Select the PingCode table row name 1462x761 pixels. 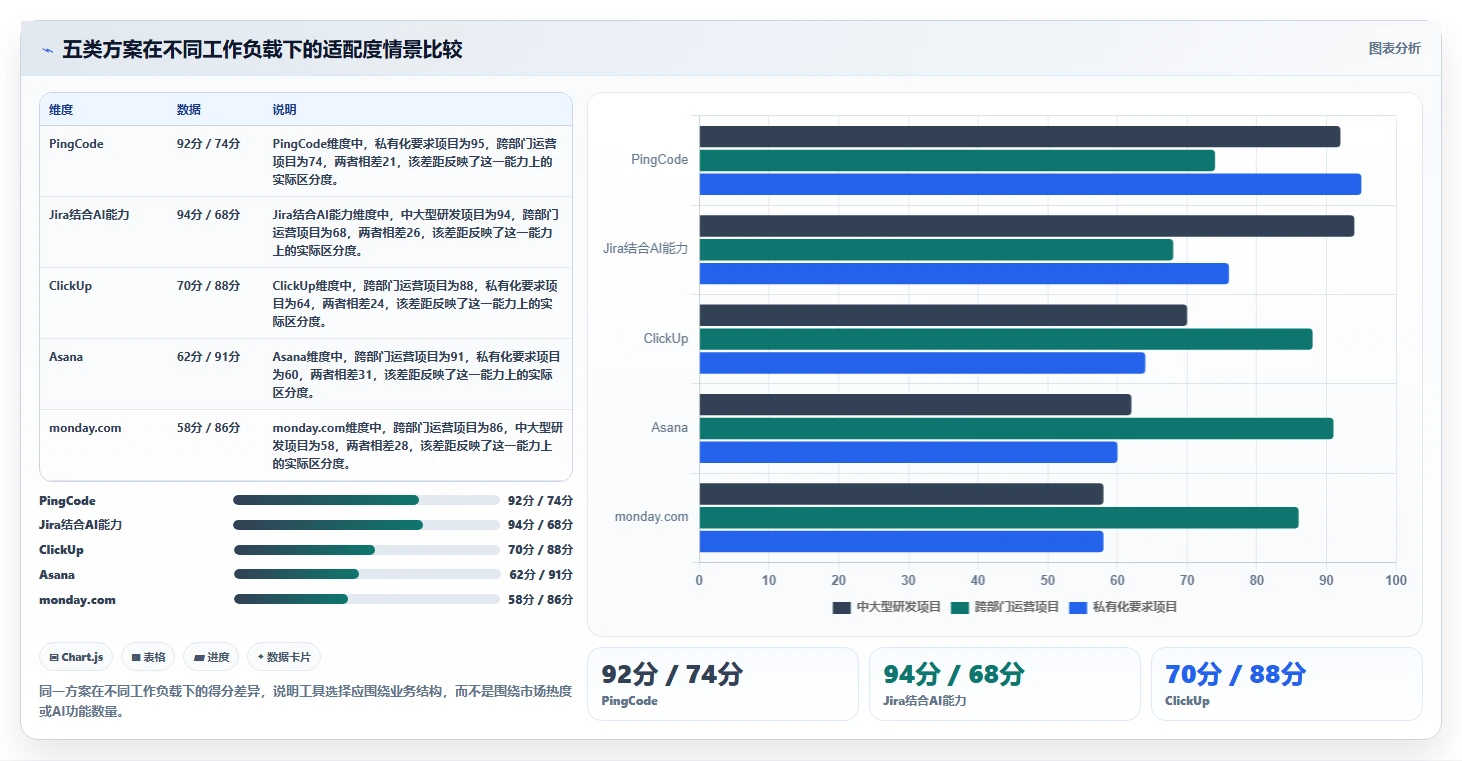(x=76, y=144)
